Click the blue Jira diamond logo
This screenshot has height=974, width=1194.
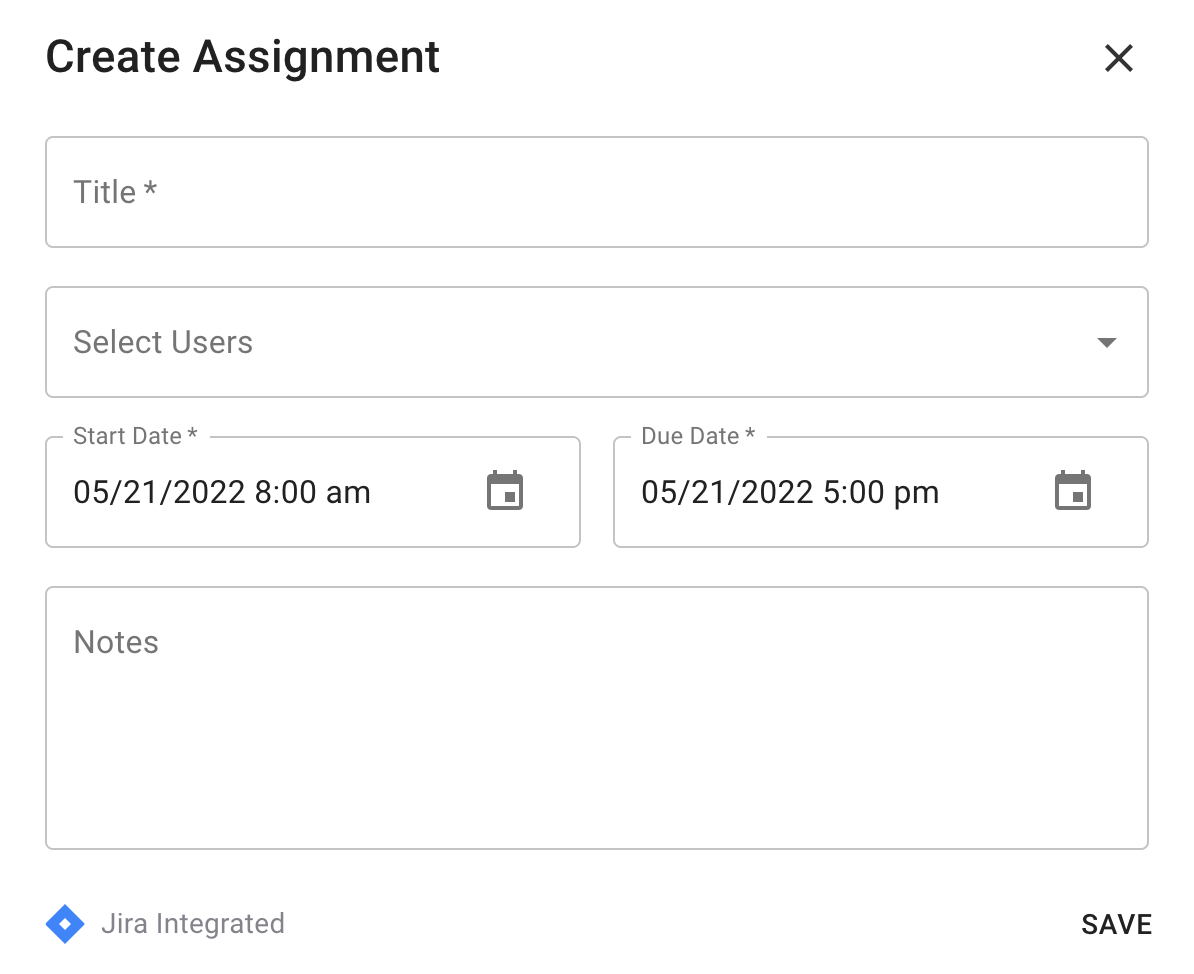point(65,924)
